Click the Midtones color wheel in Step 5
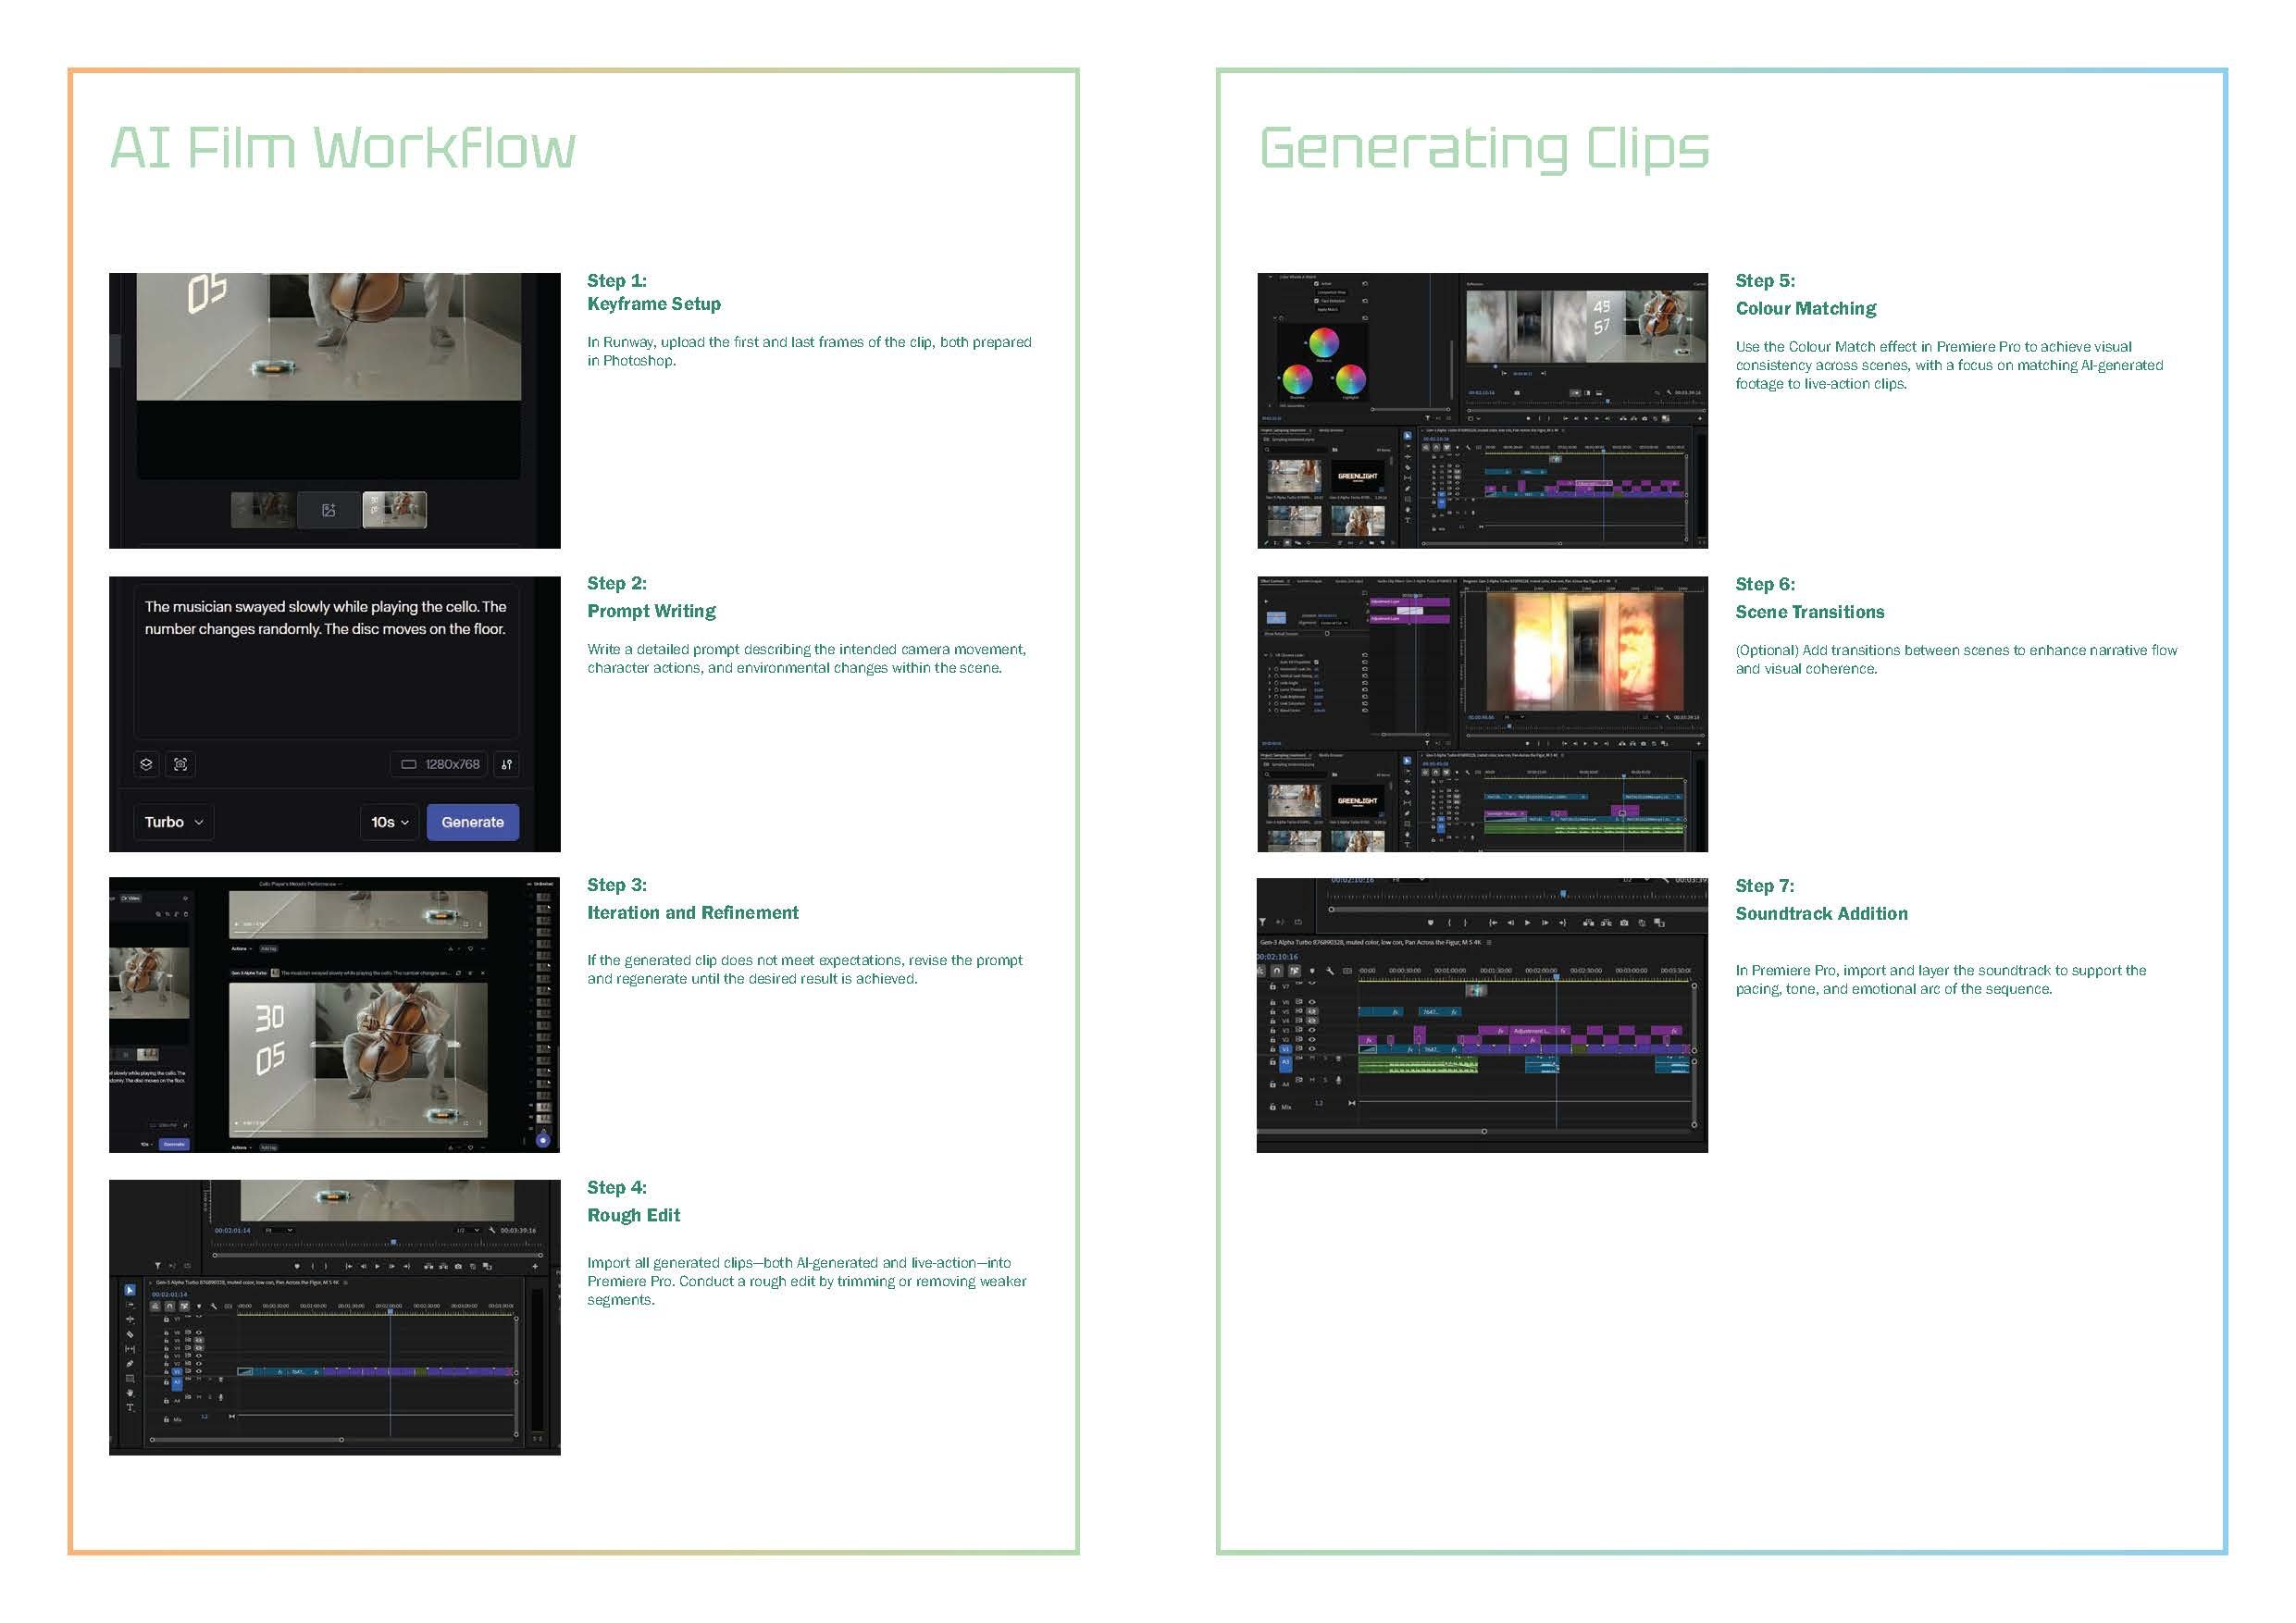Screen dimensions: 2296x1623 (1324, 343)
